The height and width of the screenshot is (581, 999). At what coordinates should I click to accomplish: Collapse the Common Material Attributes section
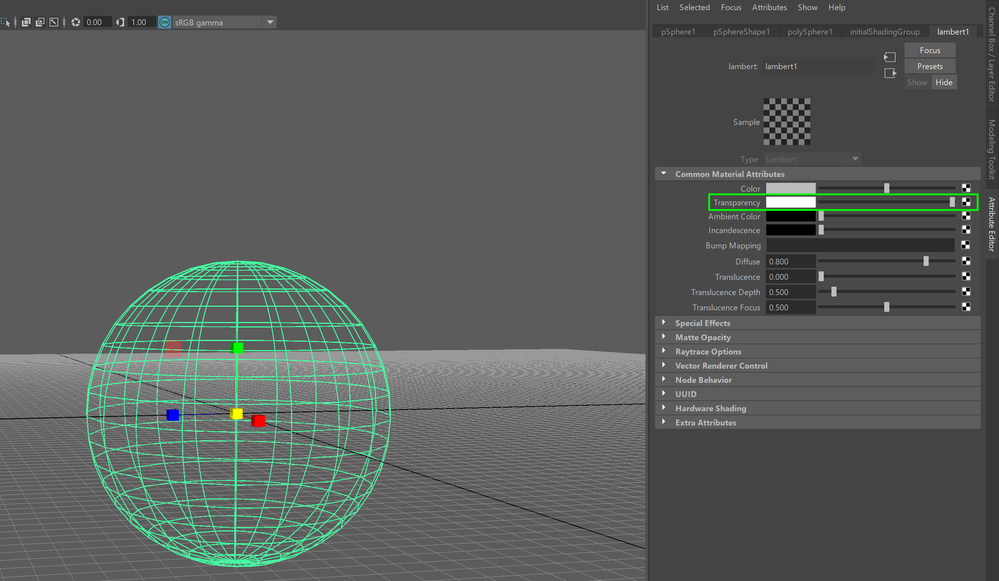point(664,173)
